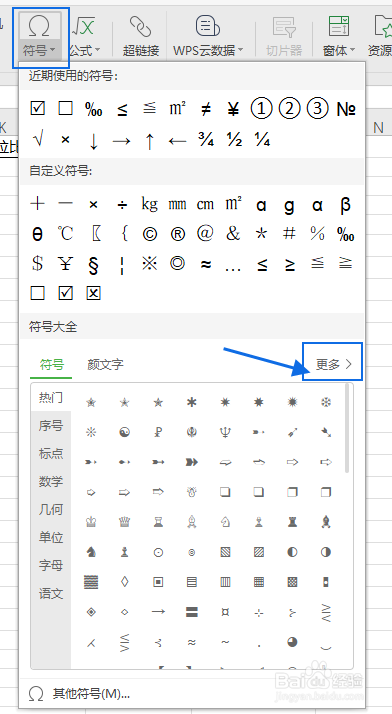Insert the → right arrow recent symbol
Screen dimensions: 392x714
(x=122, y=141)
